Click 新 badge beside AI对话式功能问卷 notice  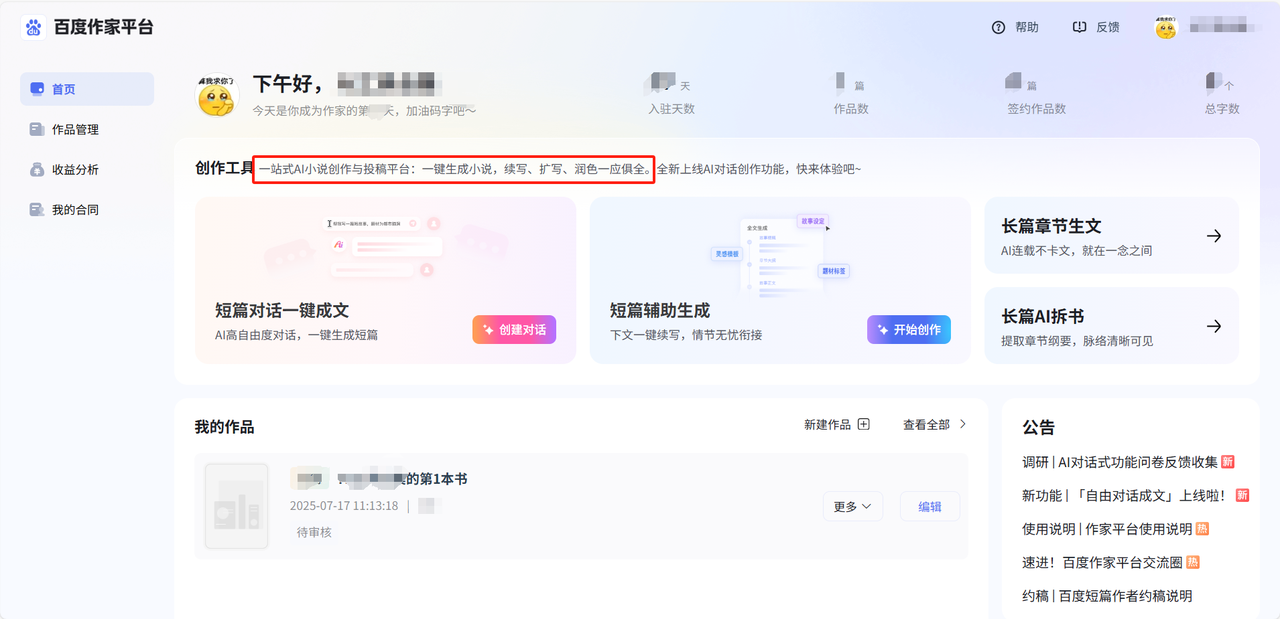coord(1228,462)
